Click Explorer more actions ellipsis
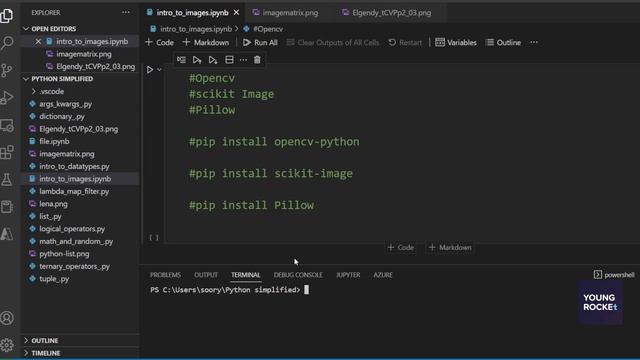The width and height of the screenshot is (640, 360). coord(126,12)
